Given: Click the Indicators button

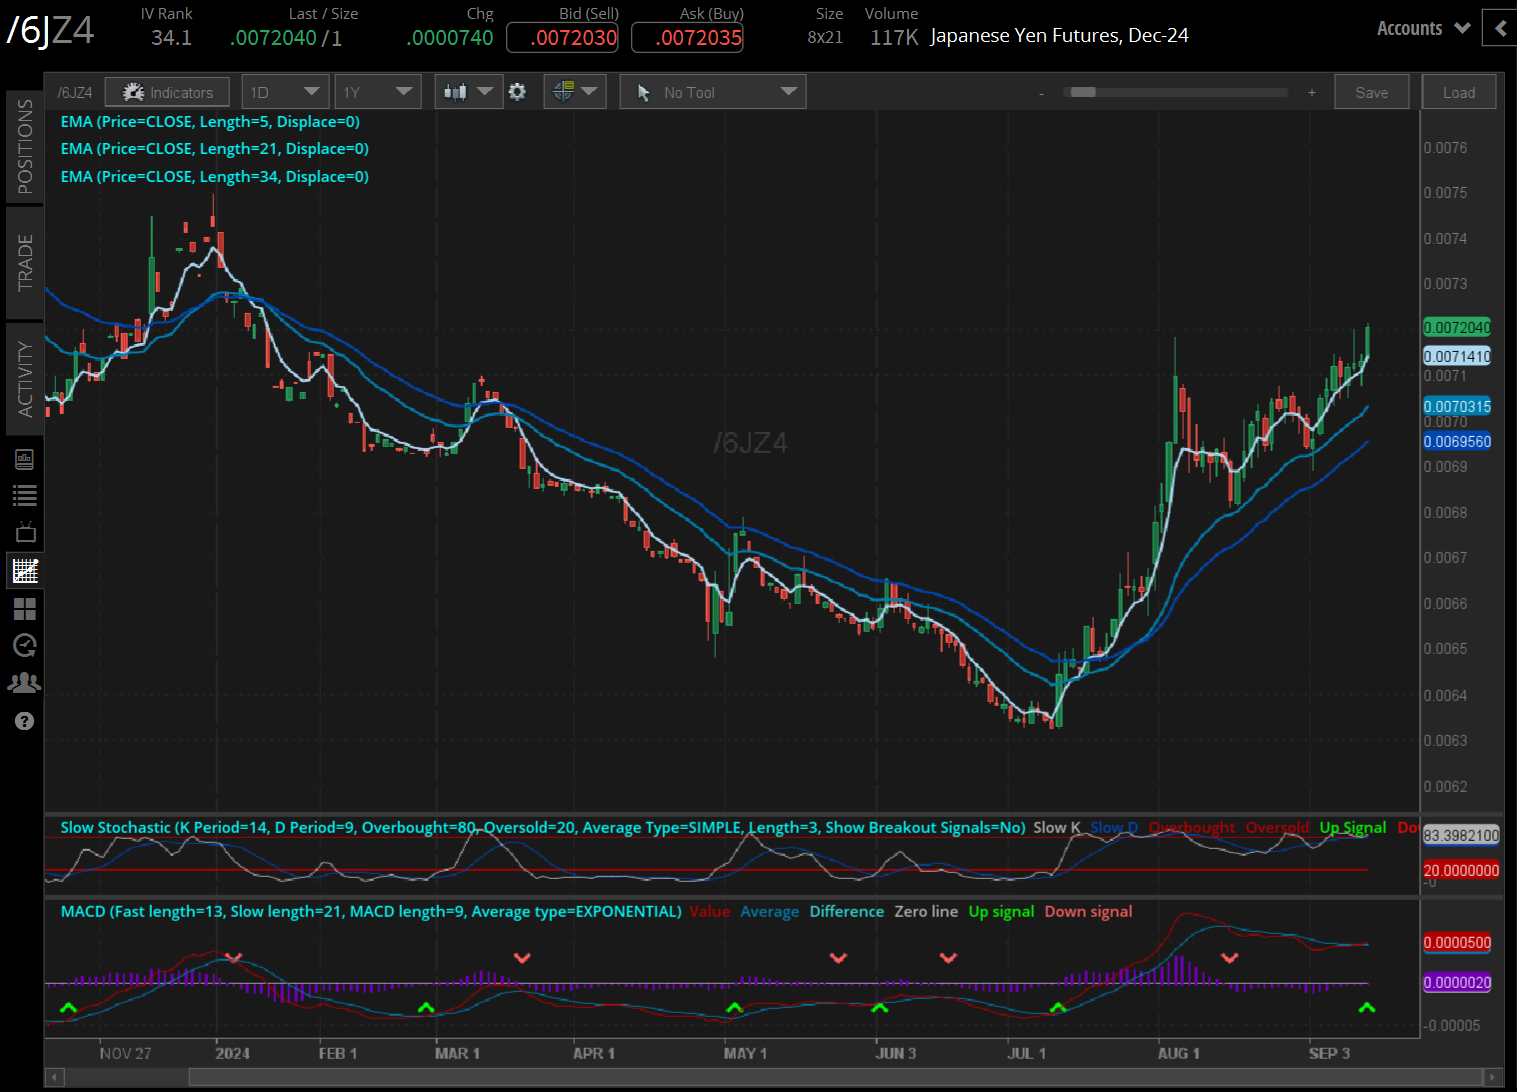Looking at the screenshot, I should 167,92.
